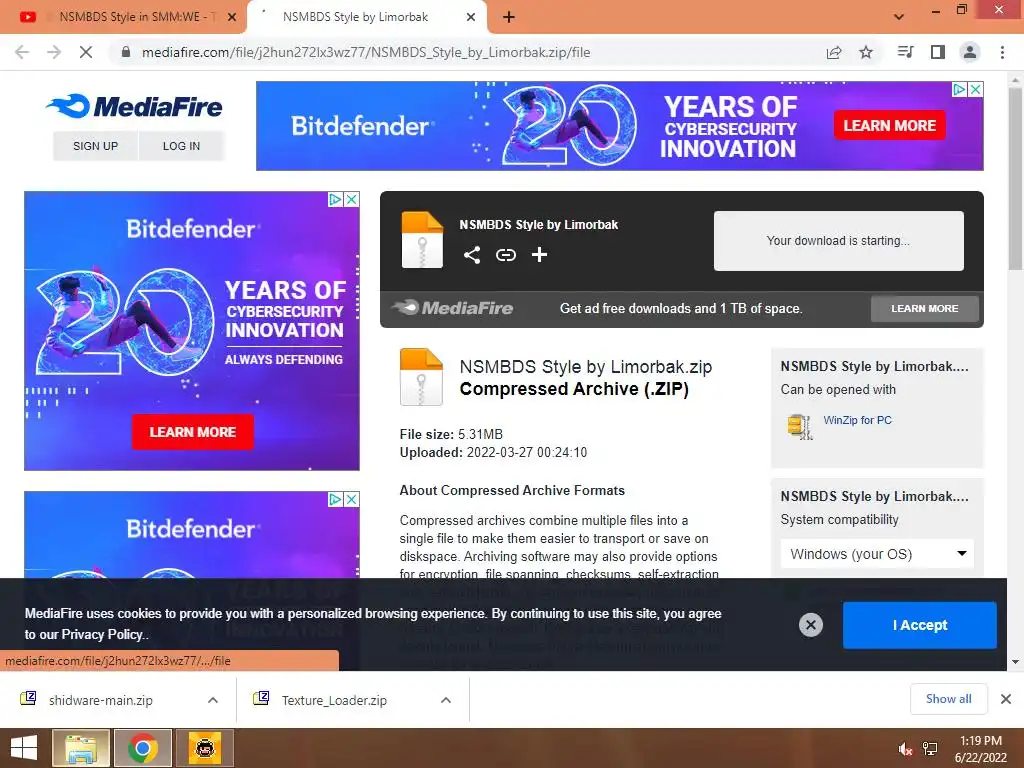
Task: Expand options for shidware-main.zip download
Action: [x=213, y=700]
